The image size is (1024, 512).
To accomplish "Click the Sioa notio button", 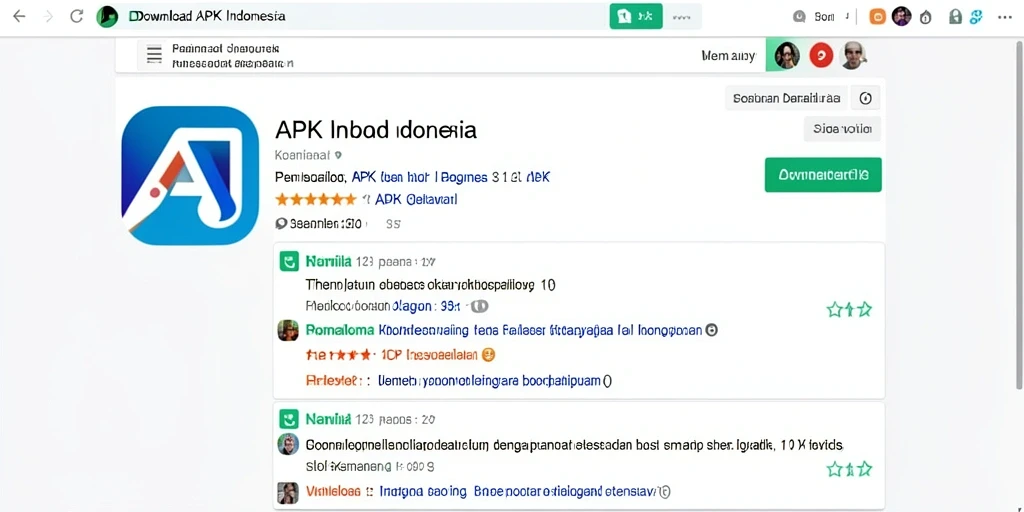I will coord(842,129).
